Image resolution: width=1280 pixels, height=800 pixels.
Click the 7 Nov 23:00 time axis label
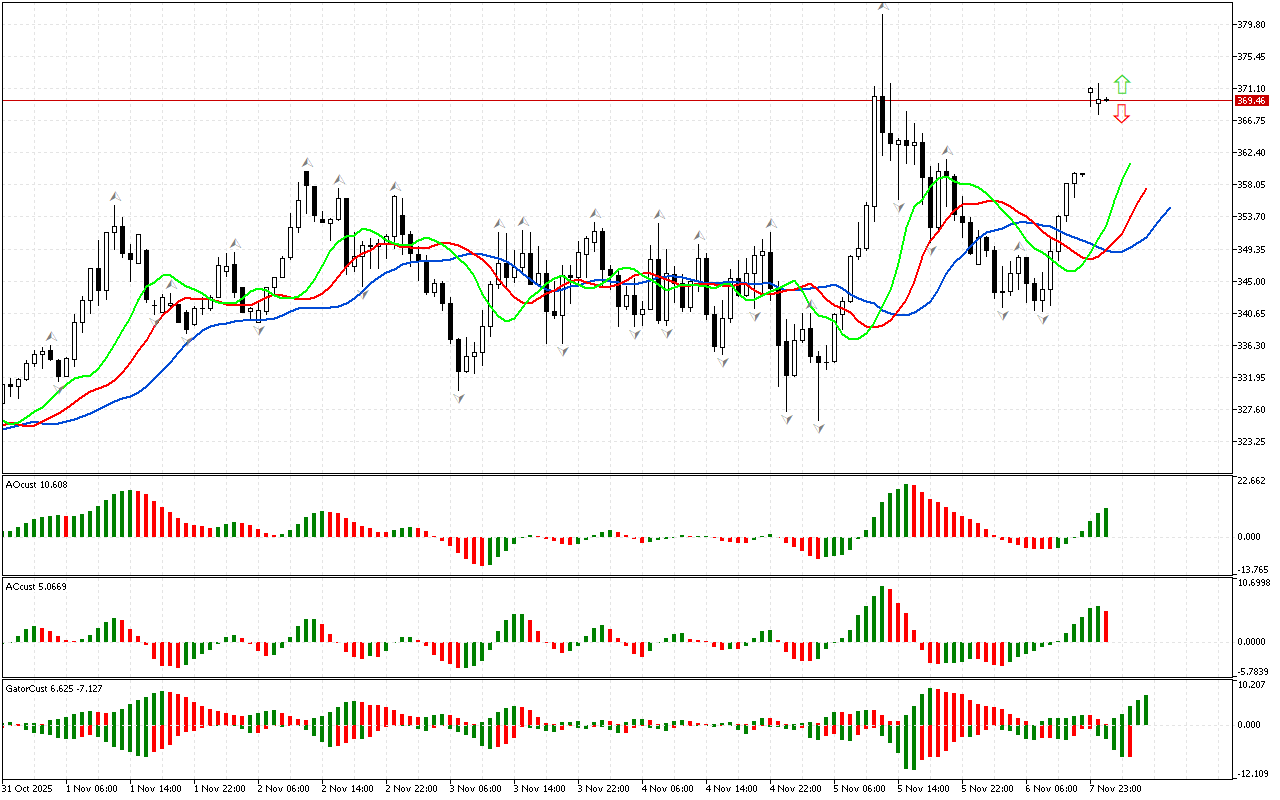coord(1115,788)
